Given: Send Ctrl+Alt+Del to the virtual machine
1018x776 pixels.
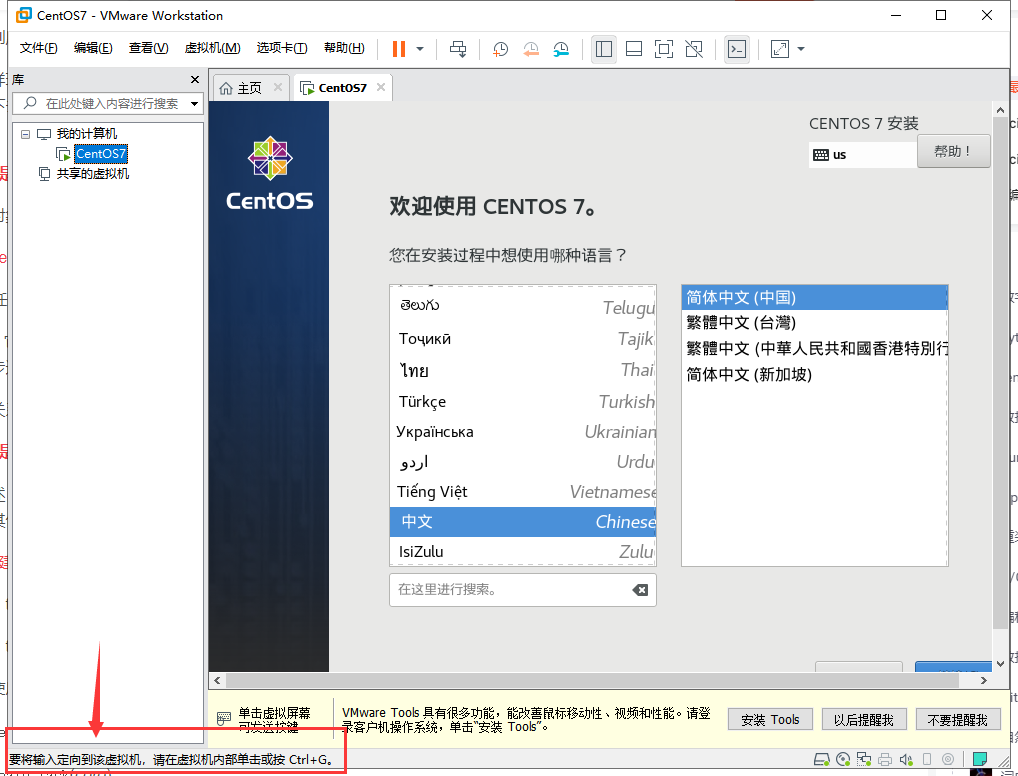Looking at the screenshot, I should click(458, 49).
